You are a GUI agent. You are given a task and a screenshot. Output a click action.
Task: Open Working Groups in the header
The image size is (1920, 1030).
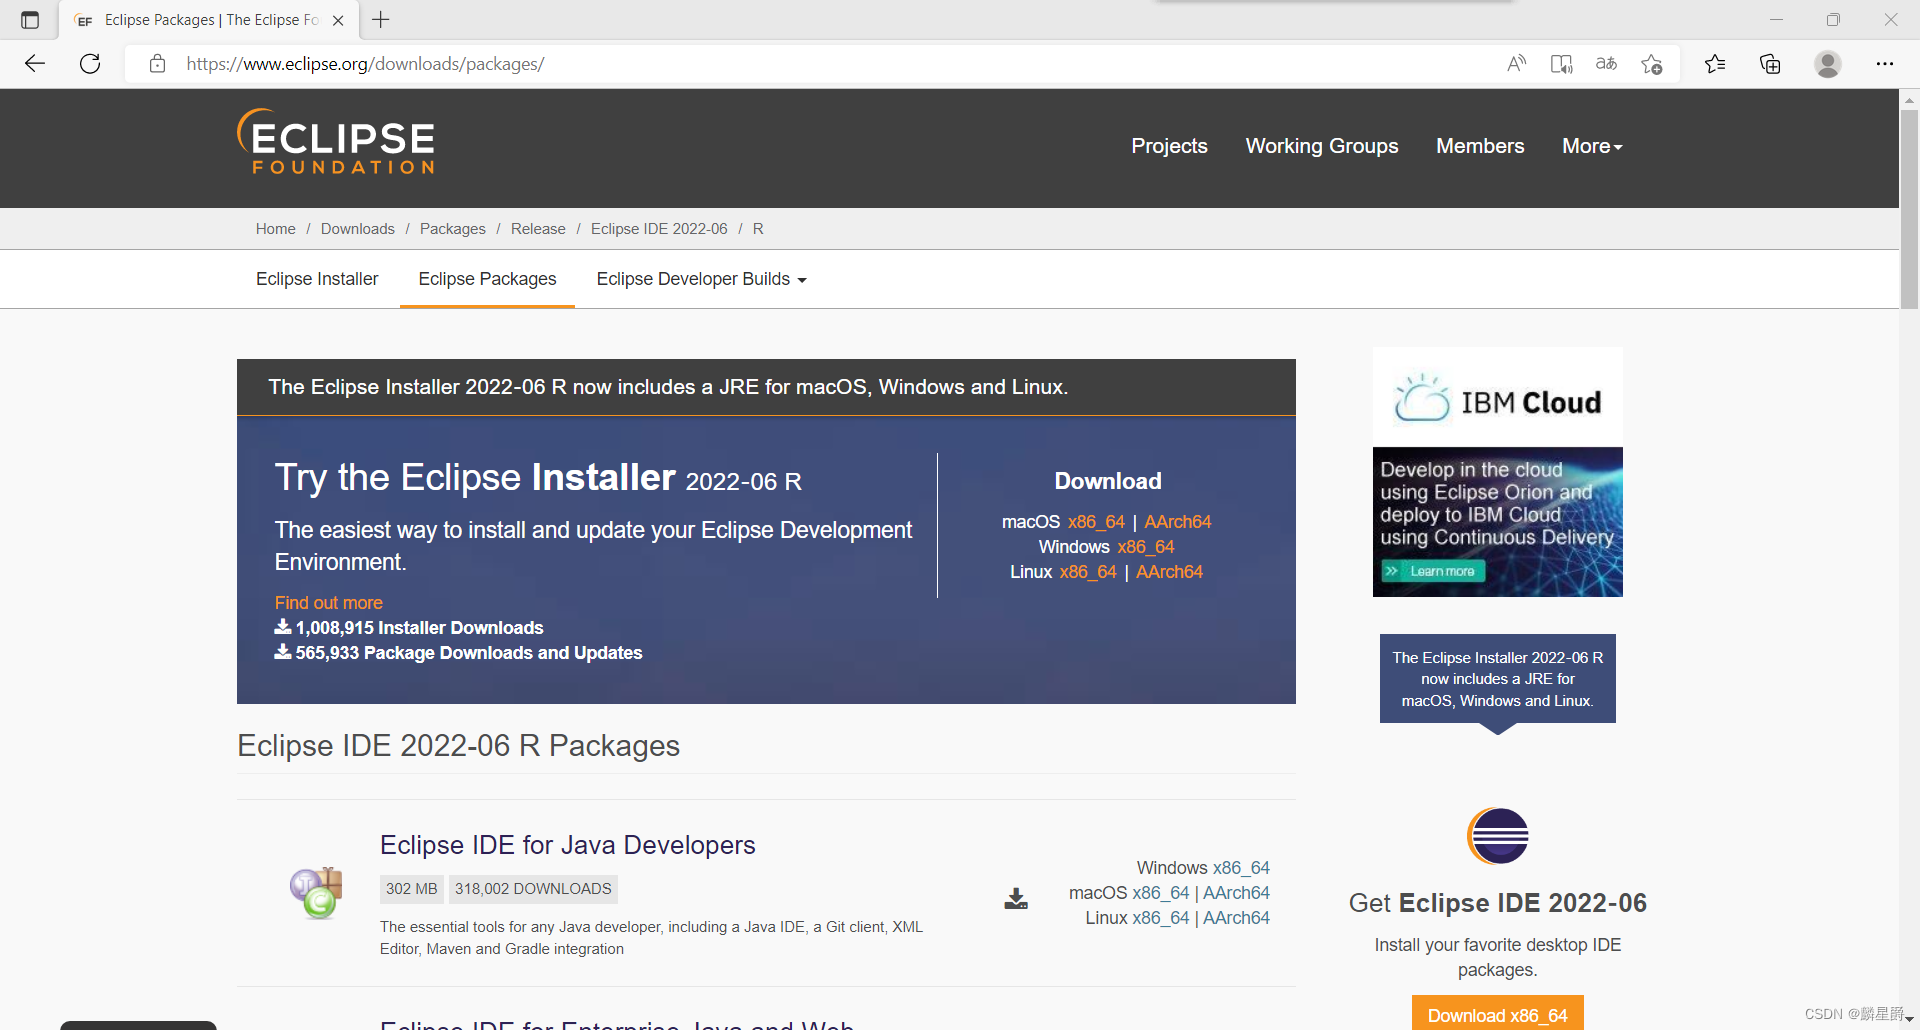click(x=1322, y=146)
